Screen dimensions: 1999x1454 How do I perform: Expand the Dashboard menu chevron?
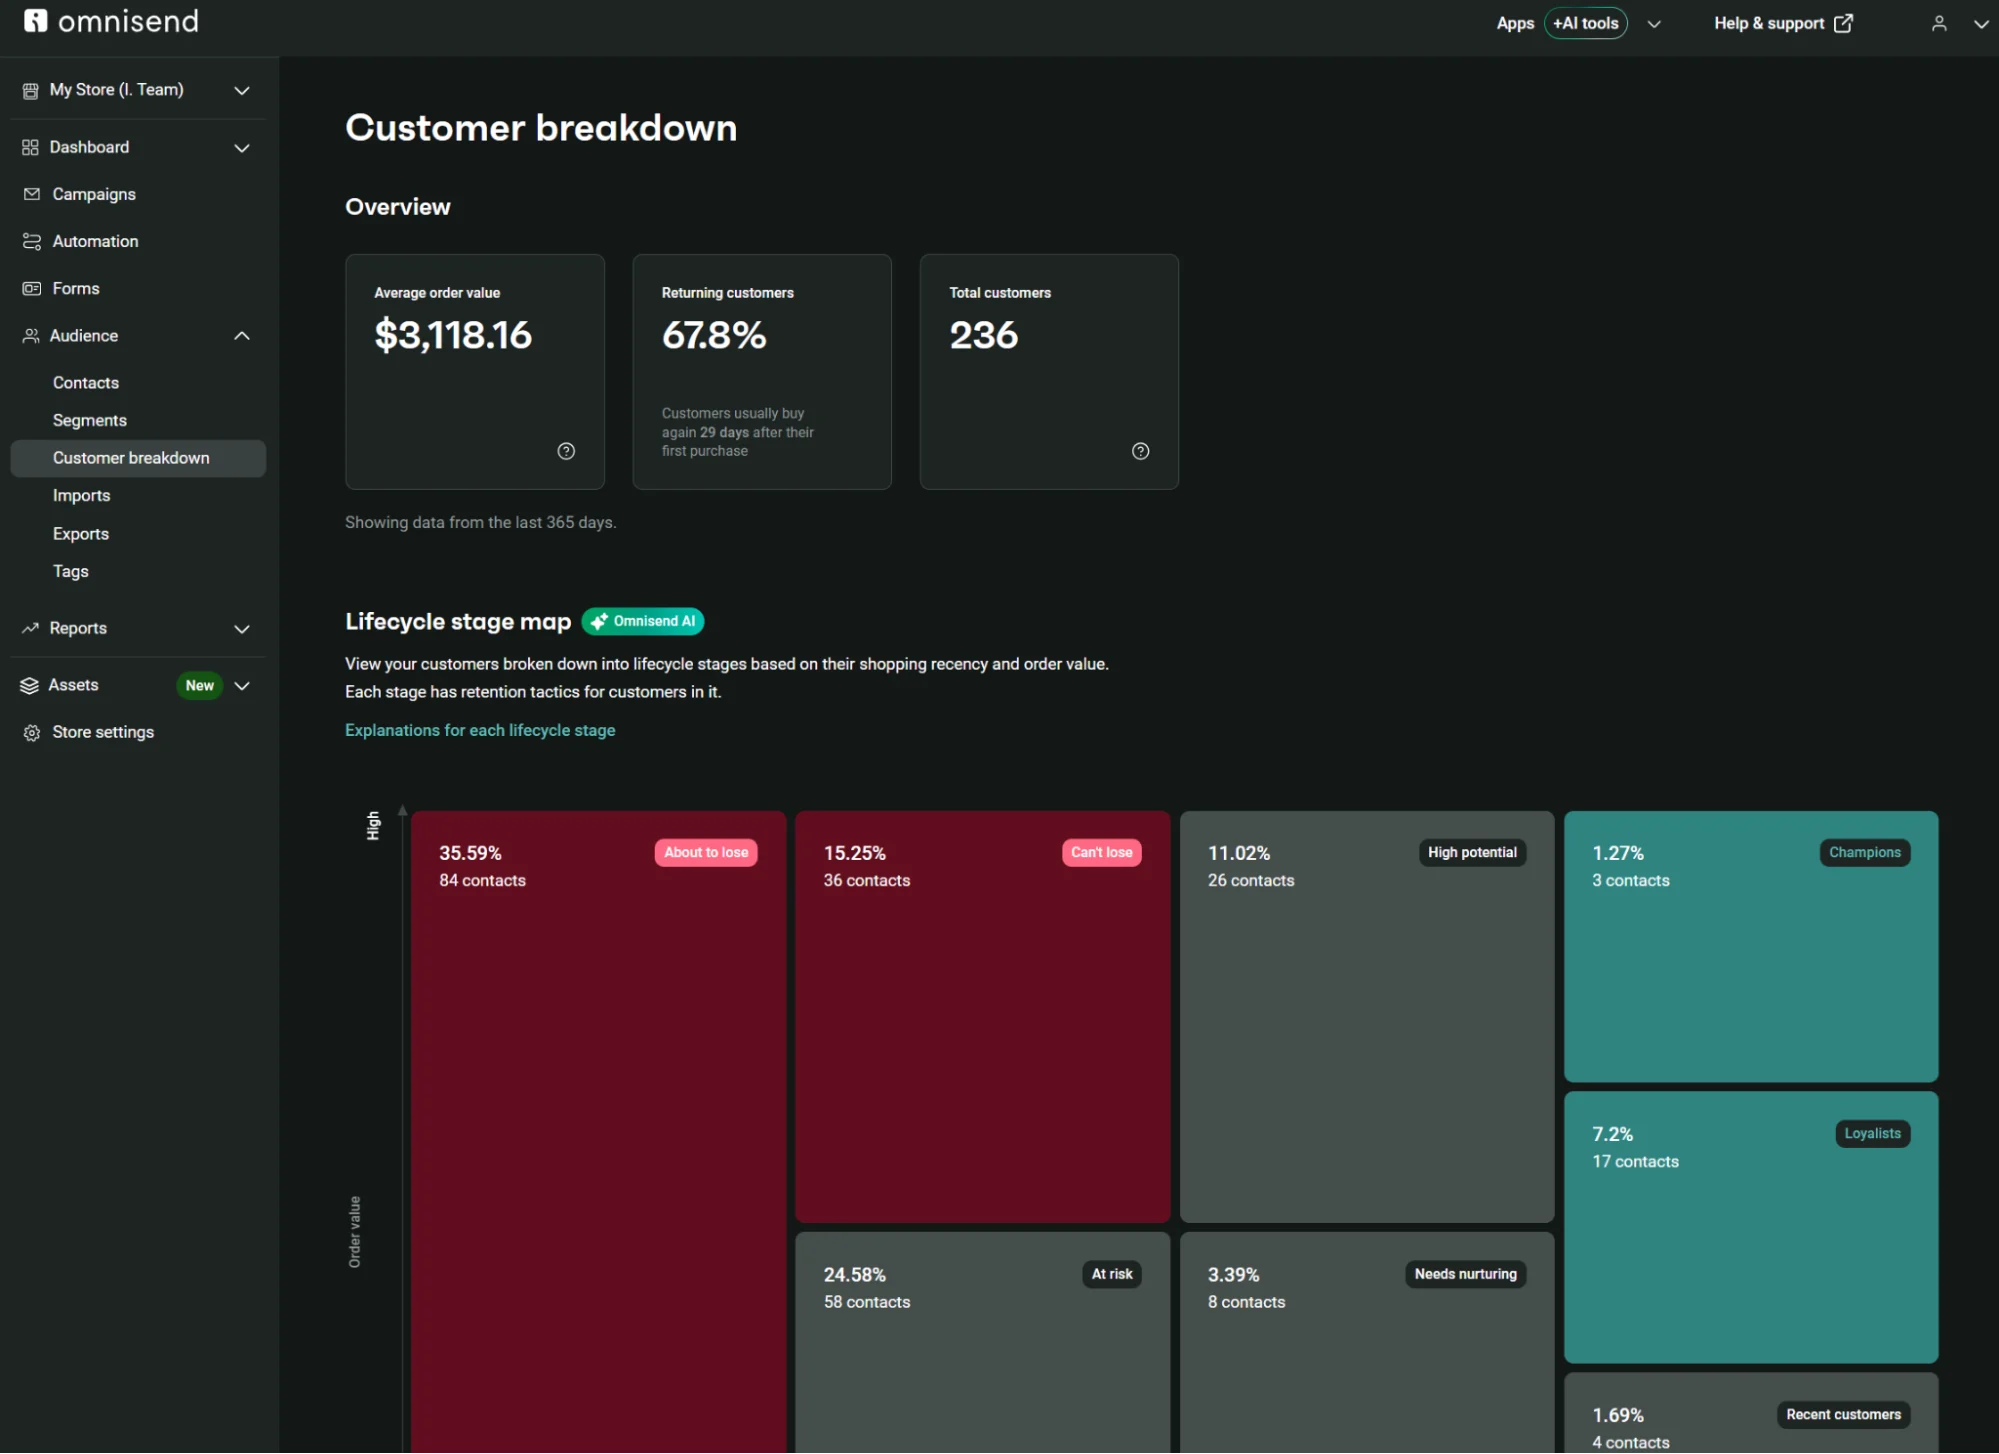[242, 148]
